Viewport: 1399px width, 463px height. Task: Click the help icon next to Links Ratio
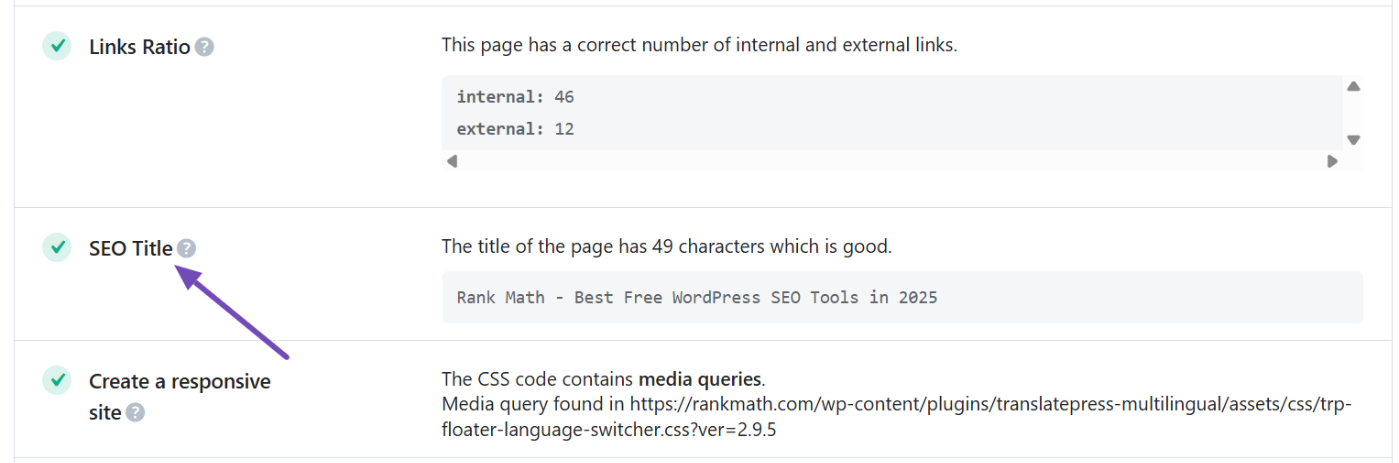pyautogui.click(x=204, y=47)
